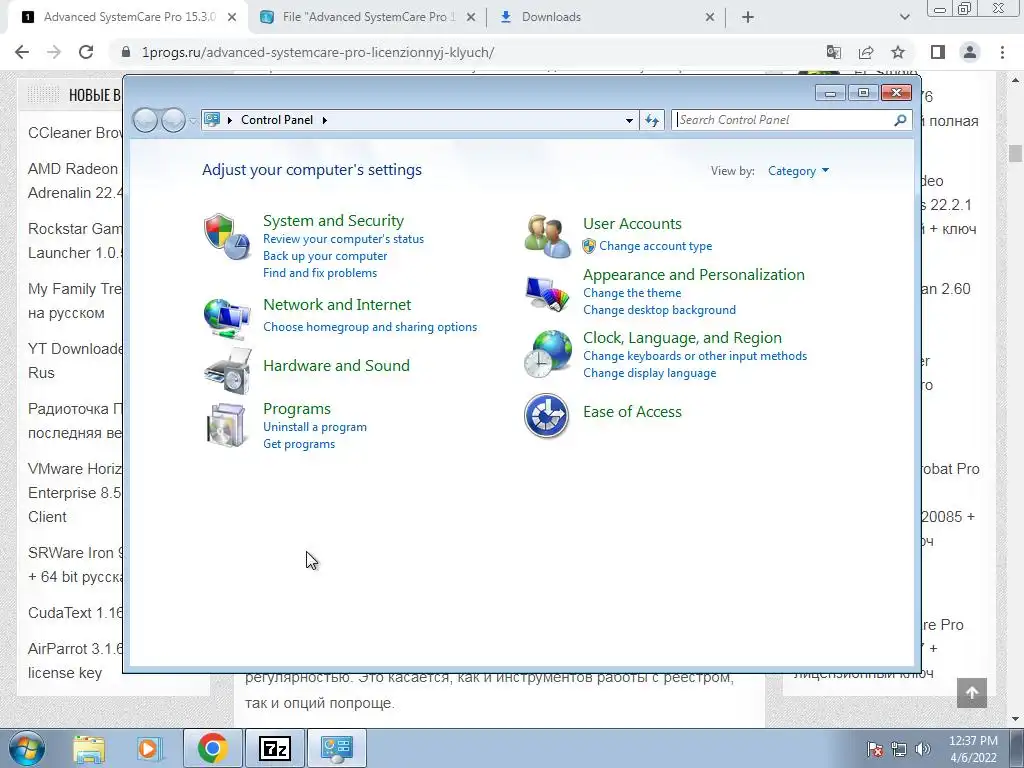This screenshot has height=768, width=1024.
Task: Open Uninstall a program link
Action: [x=315, y=427]
